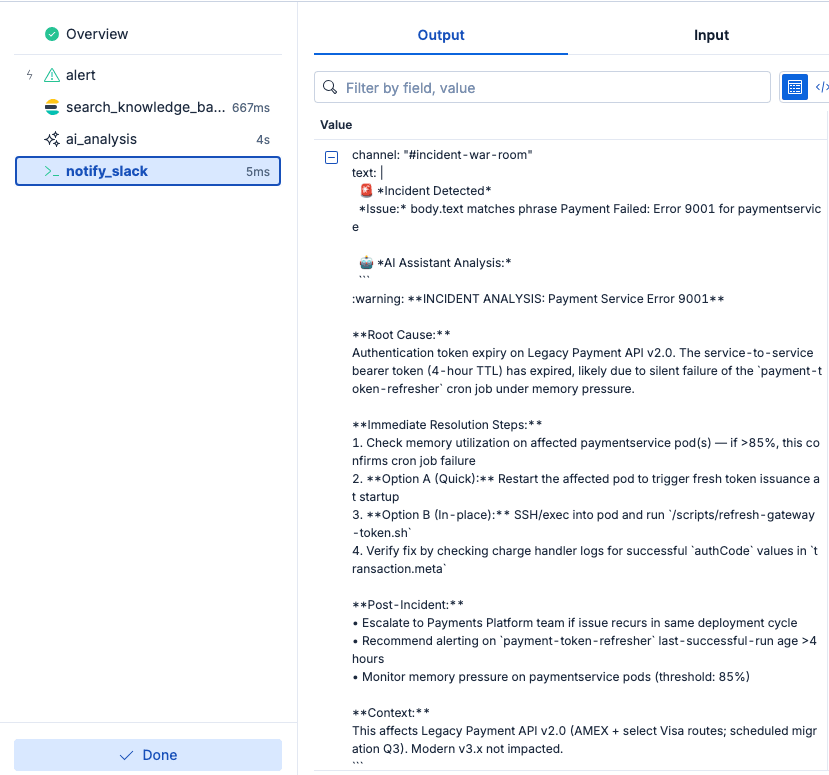Toggle off the active table view
The image size is (829, 775).
pyautogui.click(x=794, y=87)
